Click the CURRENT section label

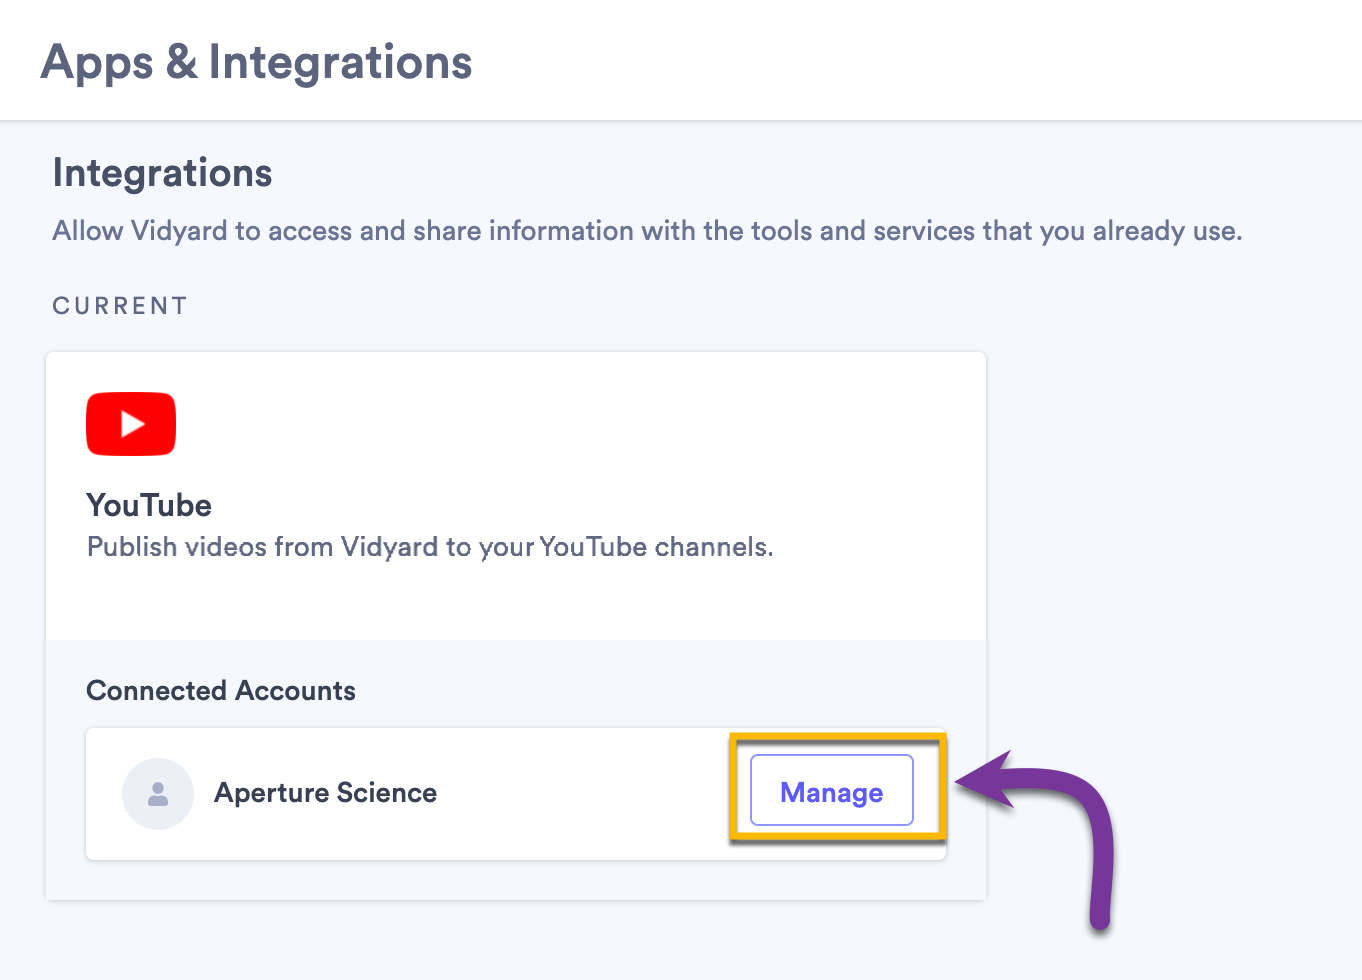(x=120, y=306)
